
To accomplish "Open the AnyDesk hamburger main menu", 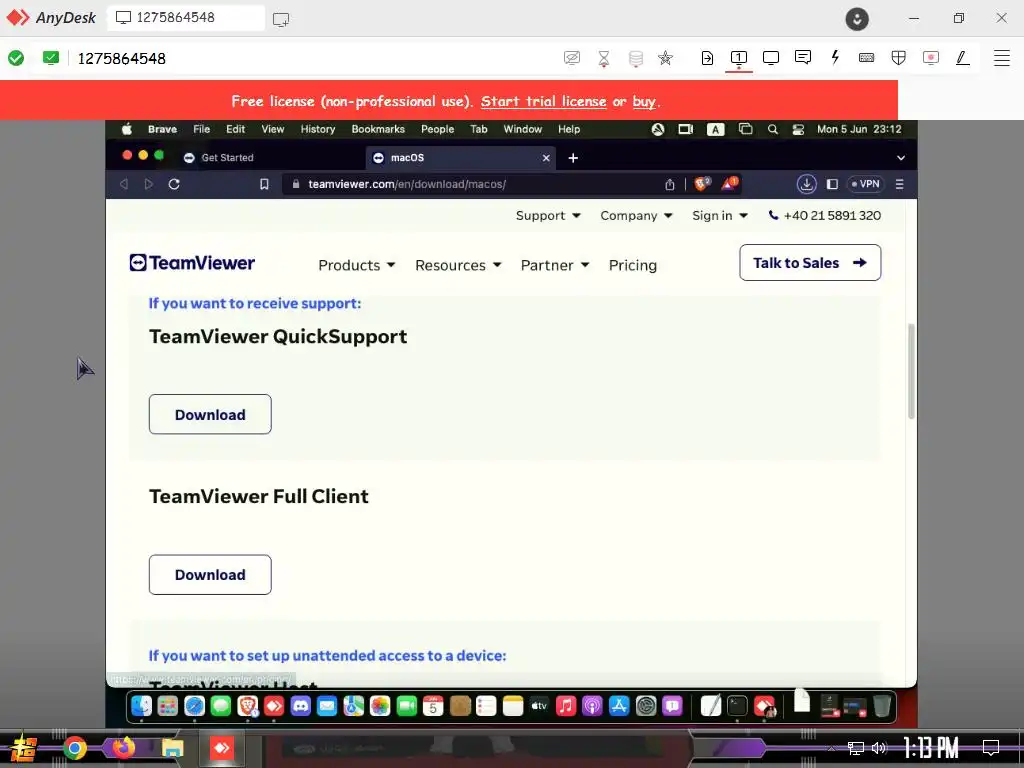I will [1002, 57].
